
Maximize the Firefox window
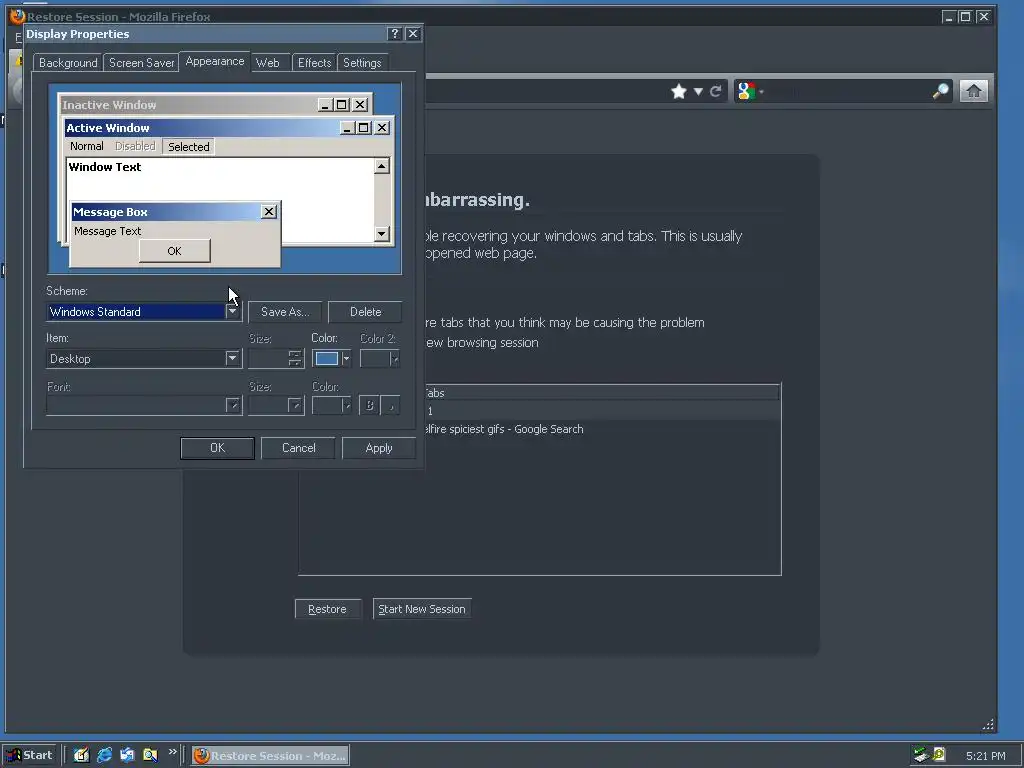point(965,17)
